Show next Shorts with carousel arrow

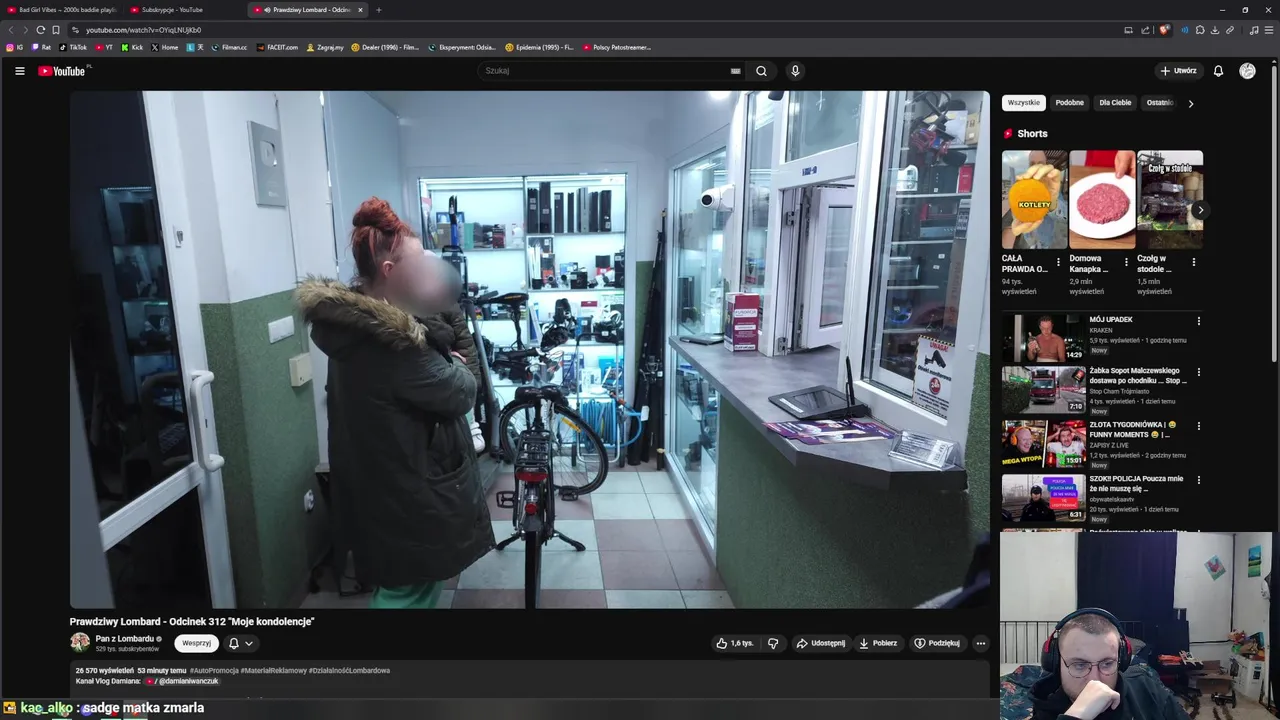[1200, 210]
